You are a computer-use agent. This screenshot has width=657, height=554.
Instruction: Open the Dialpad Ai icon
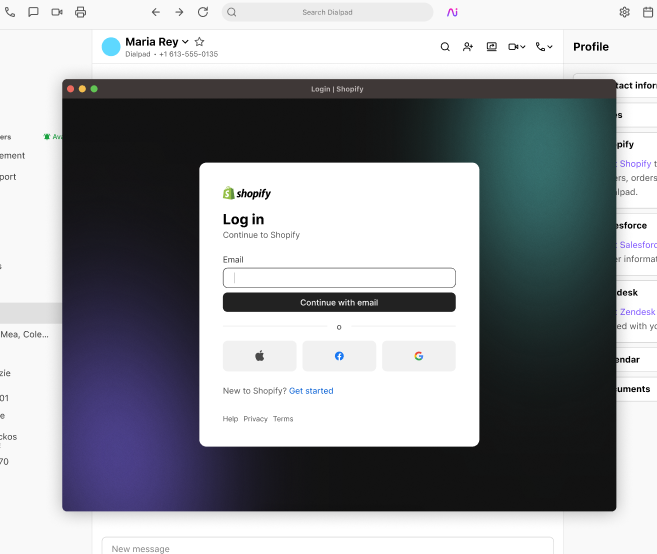[x=452, y=12]
